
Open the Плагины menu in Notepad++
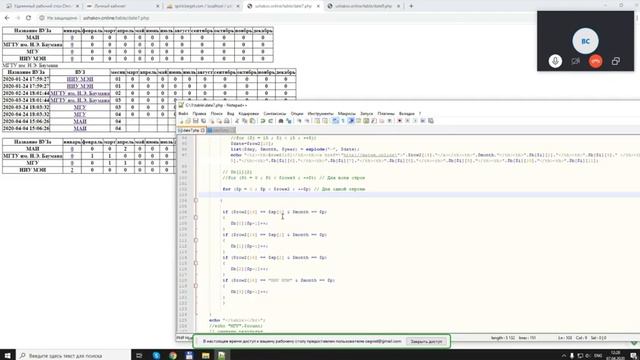[386, 113]
